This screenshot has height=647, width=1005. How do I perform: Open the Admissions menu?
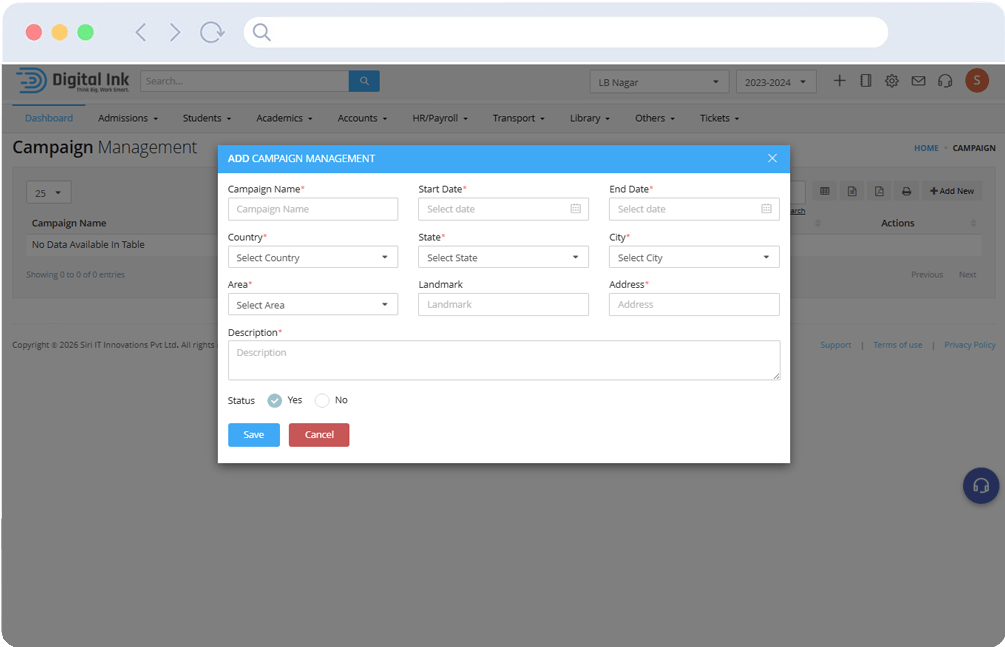coord(127,118)
